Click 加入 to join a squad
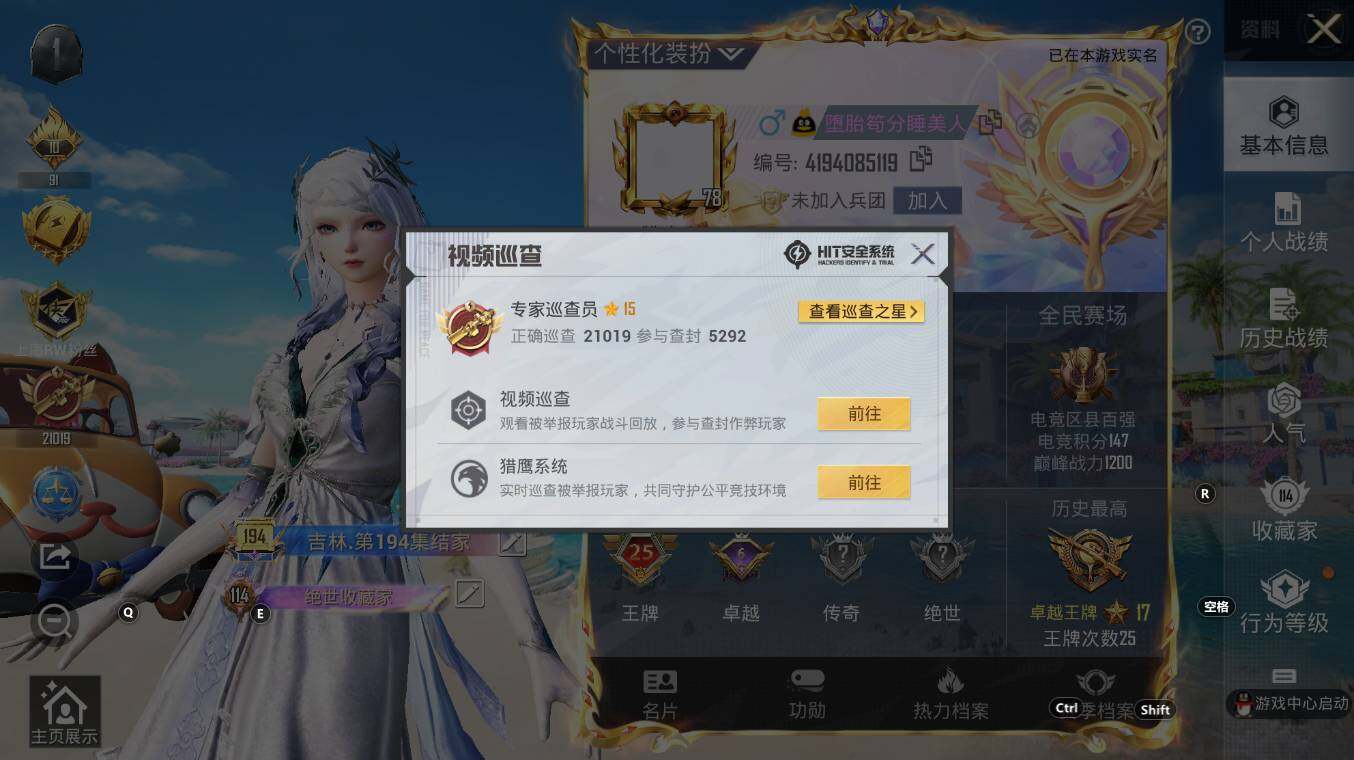Screen dimensions: 1354x760 pyautogui.click(x=927, y=201)
